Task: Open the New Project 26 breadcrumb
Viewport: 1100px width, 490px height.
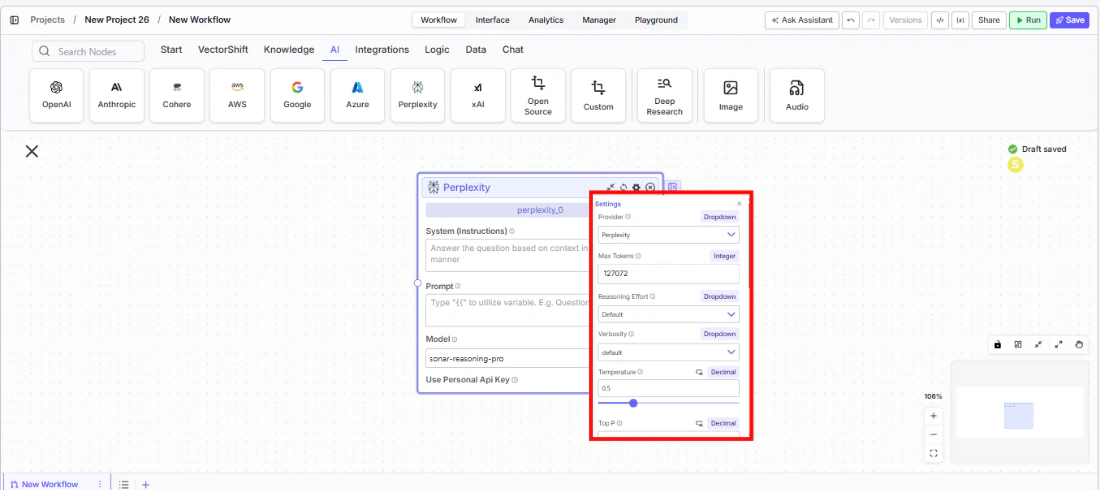Action: (116, 20)
